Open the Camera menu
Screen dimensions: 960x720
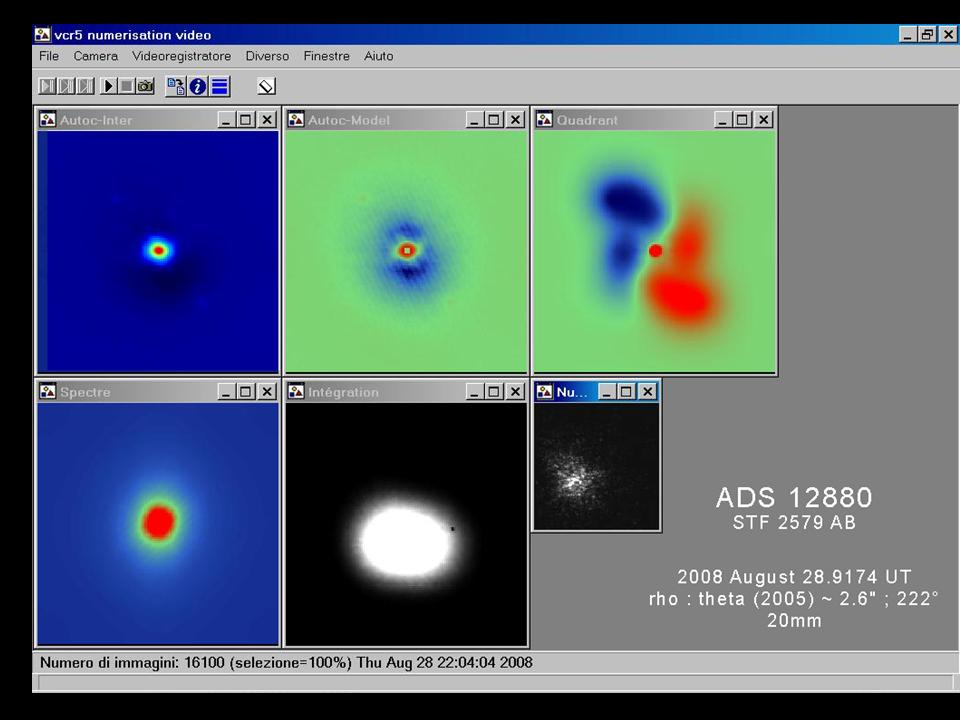(x=95, y=56)
